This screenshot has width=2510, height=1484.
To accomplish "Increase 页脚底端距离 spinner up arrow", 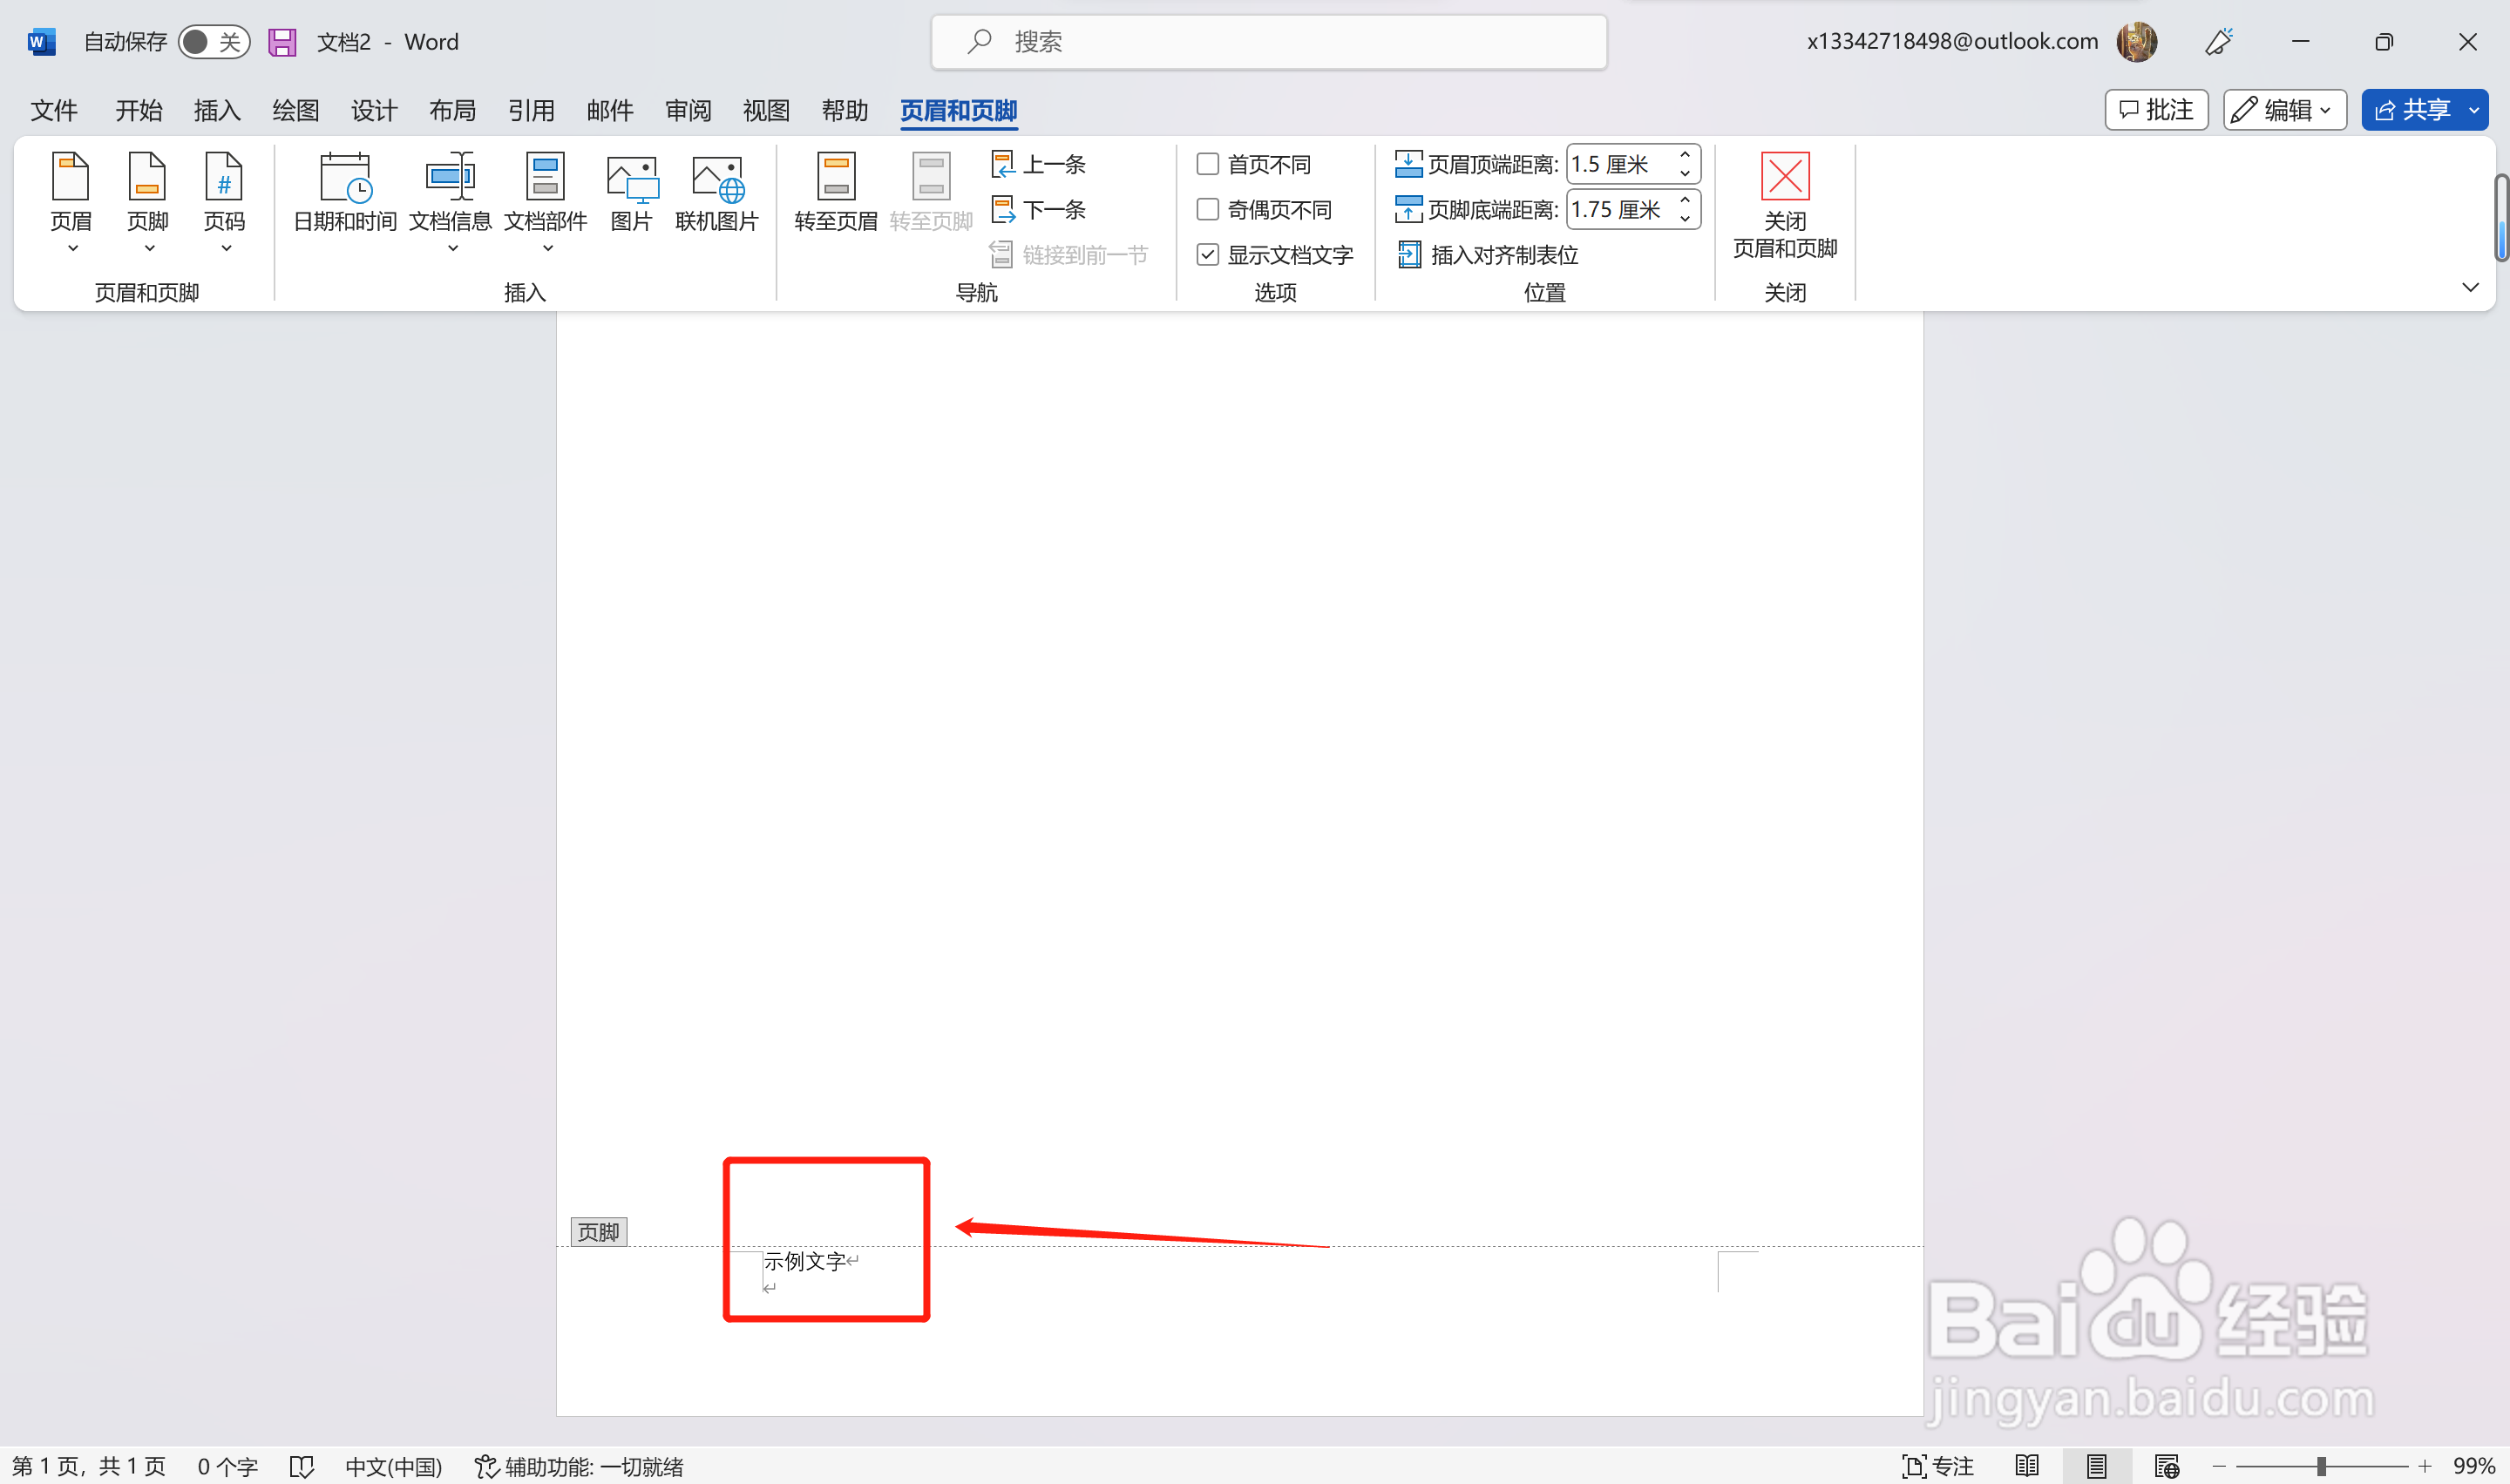I will click(1685, 200).
